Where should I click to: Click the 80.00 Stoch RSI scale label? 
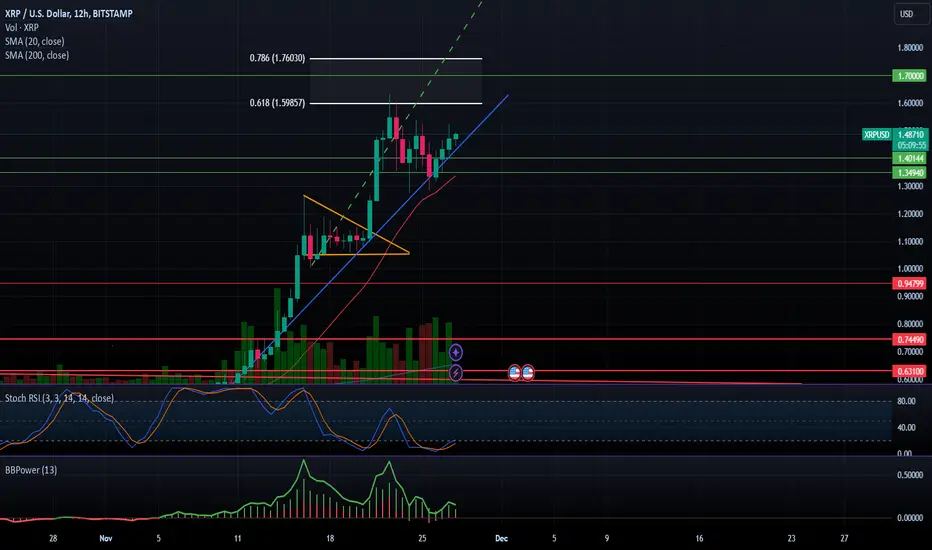click(x=906, y=401)
